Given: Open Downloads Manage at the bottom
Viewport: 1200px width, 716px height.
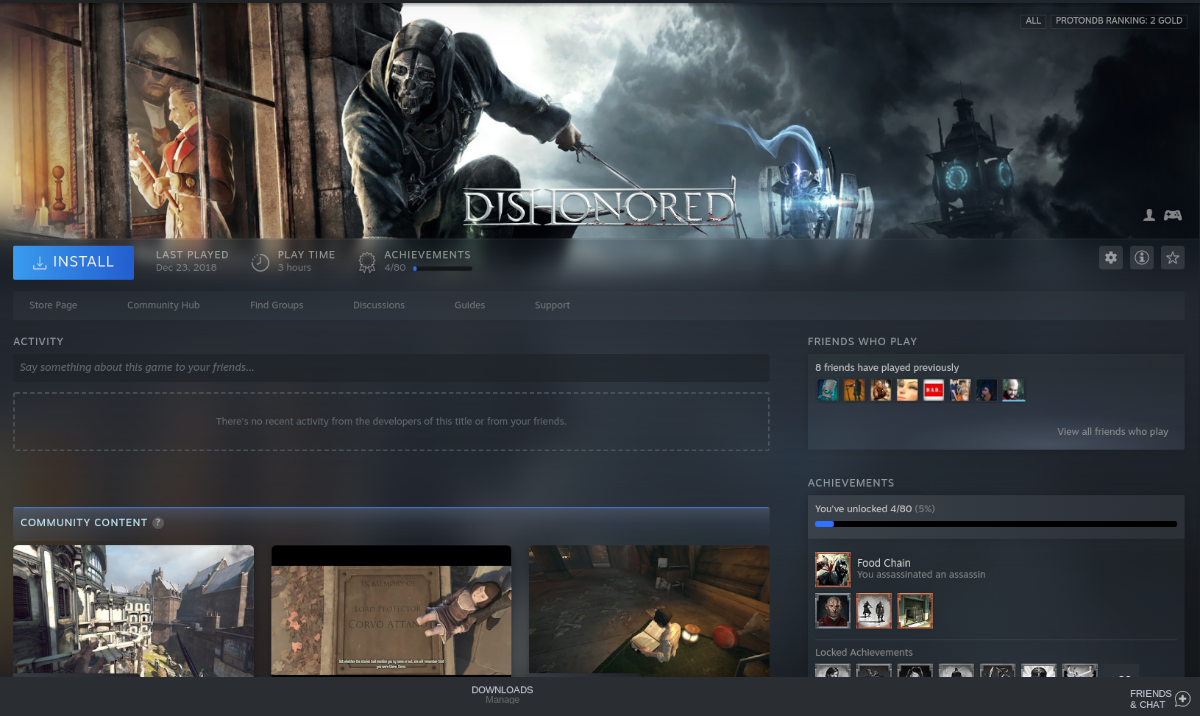Looking at the screenshot, I should (502, 694).
